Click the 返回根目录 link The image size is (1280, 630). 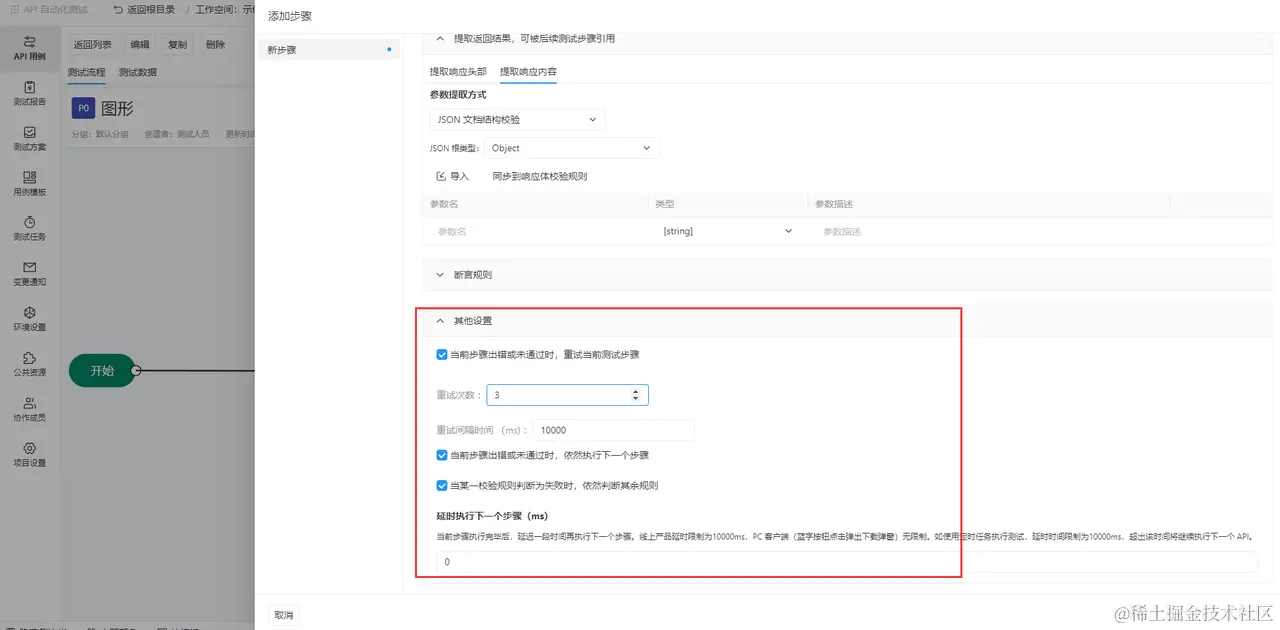point(144,9)
